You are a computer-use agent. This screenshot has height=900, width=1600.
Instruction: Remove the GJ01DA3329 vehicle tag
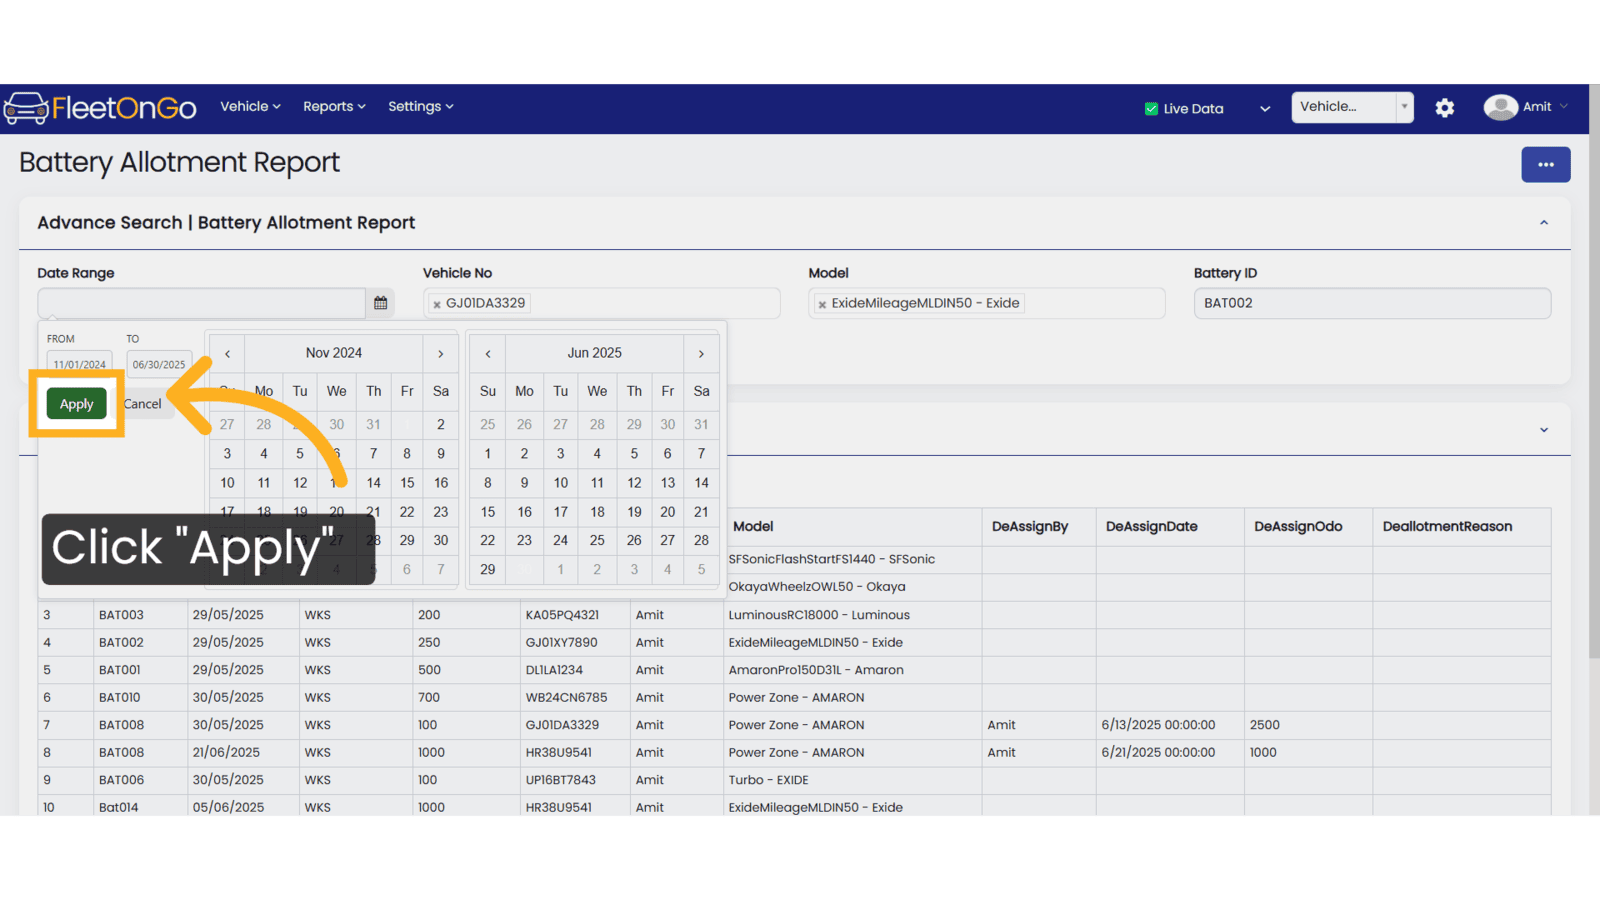(x=437, y=304)
